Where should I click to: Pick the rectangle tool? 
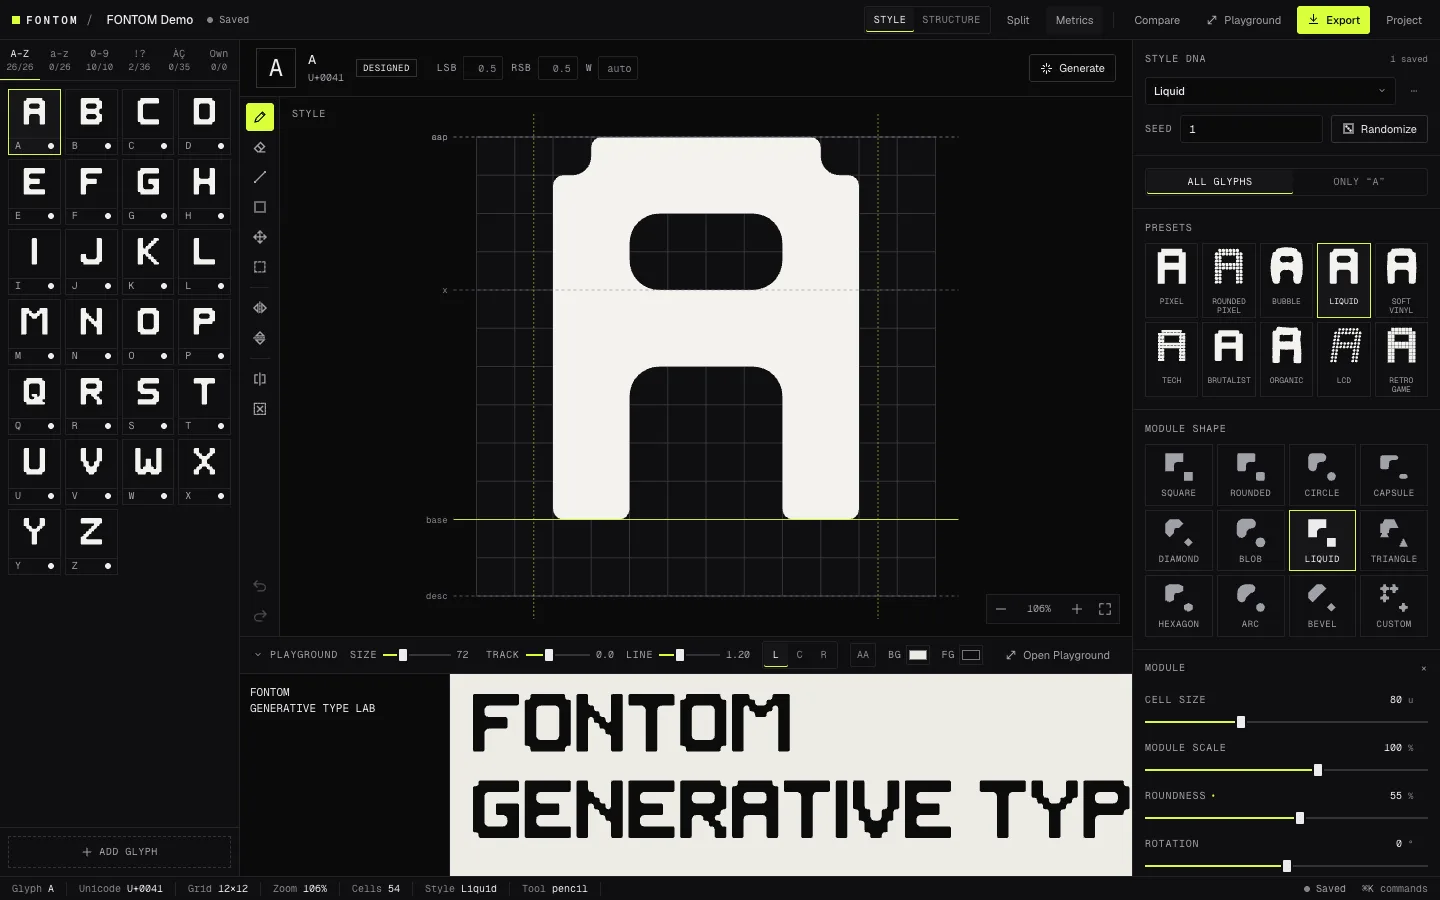[x=260, y=207]
